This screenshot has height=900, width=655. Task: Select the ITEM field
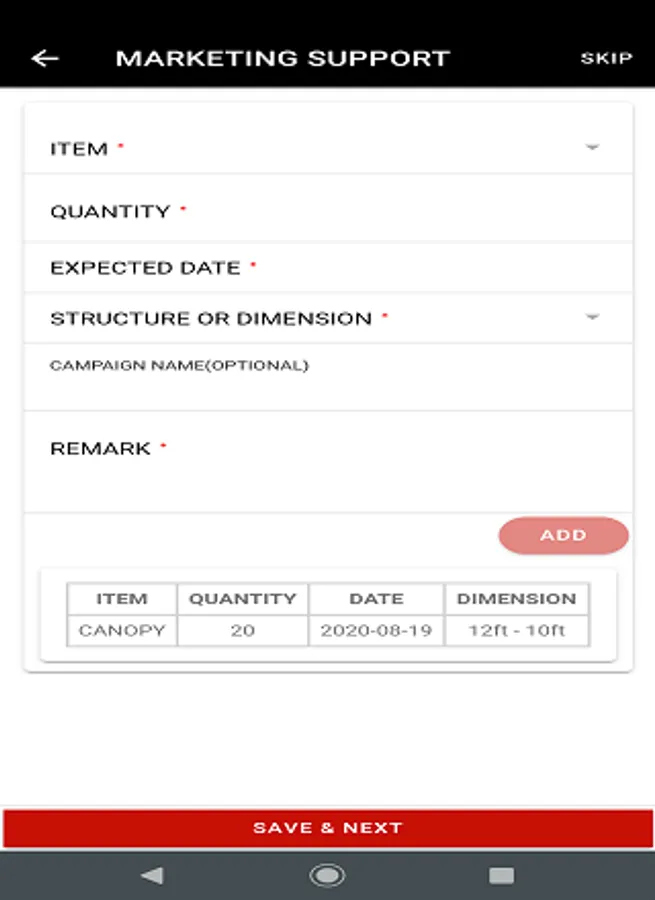(300, 149)
